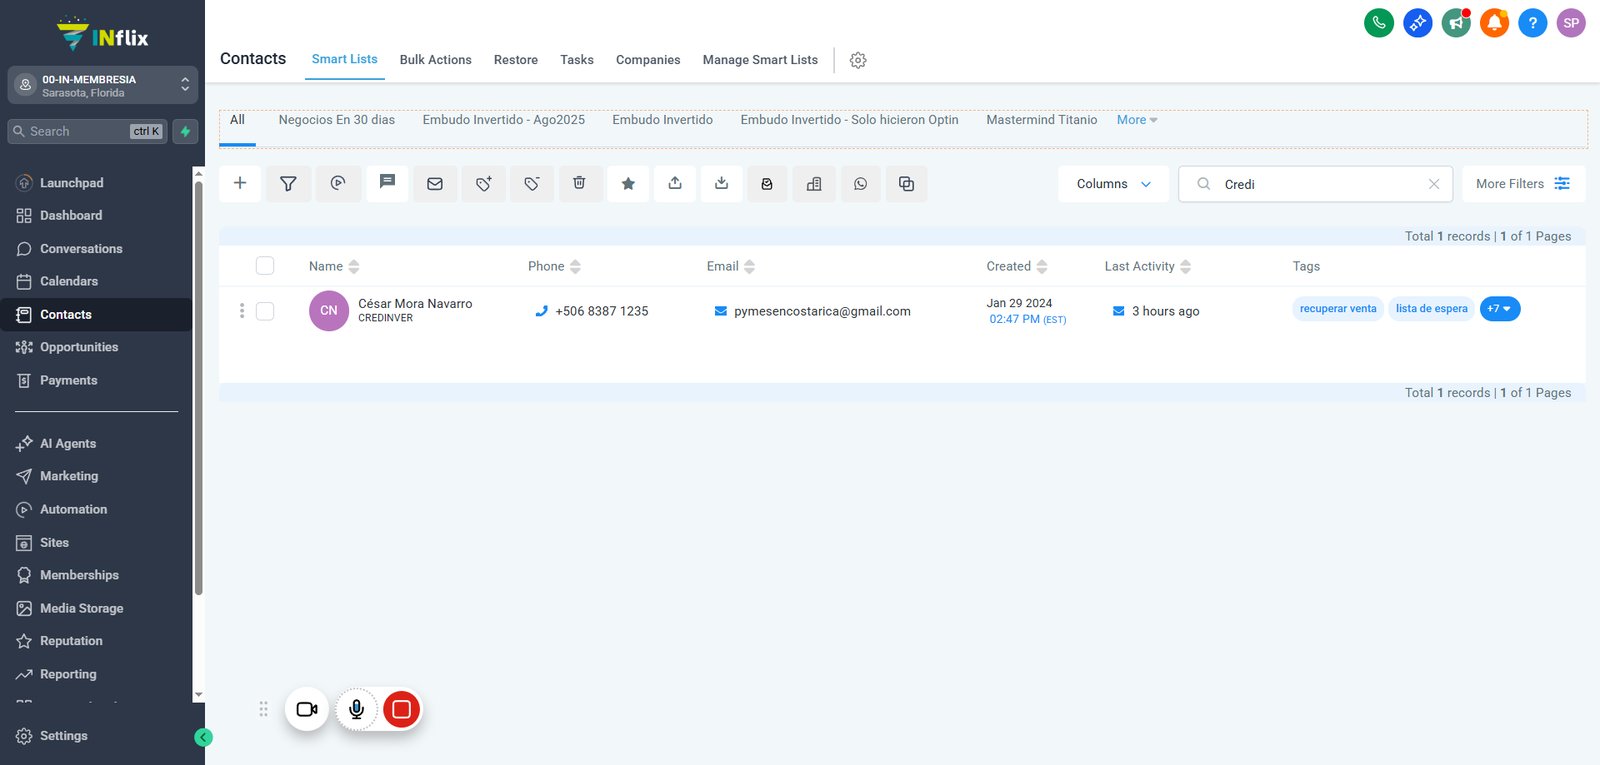The height and width of the screenshot is (765, 1600).
Task: Click the WhatsApp message icon
Action: [861, 184]
